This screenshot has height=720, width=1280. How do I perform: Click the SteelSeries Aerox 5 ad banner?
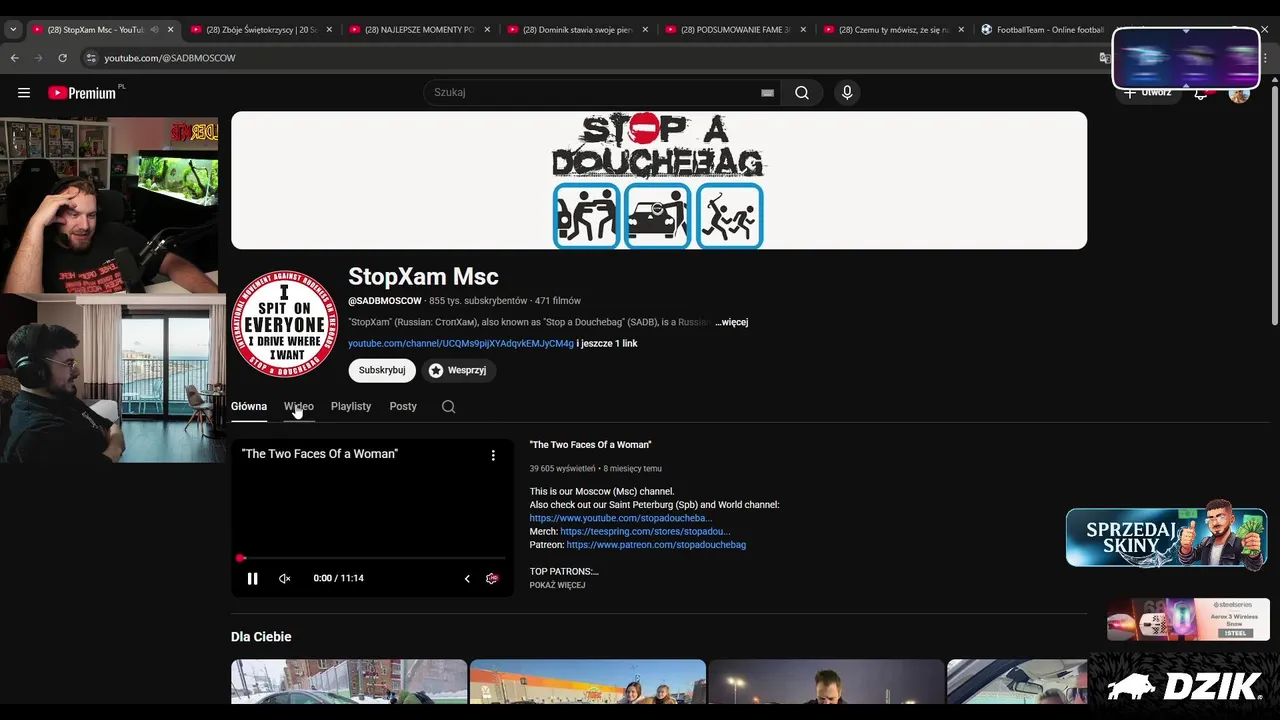pos(1188,619)
